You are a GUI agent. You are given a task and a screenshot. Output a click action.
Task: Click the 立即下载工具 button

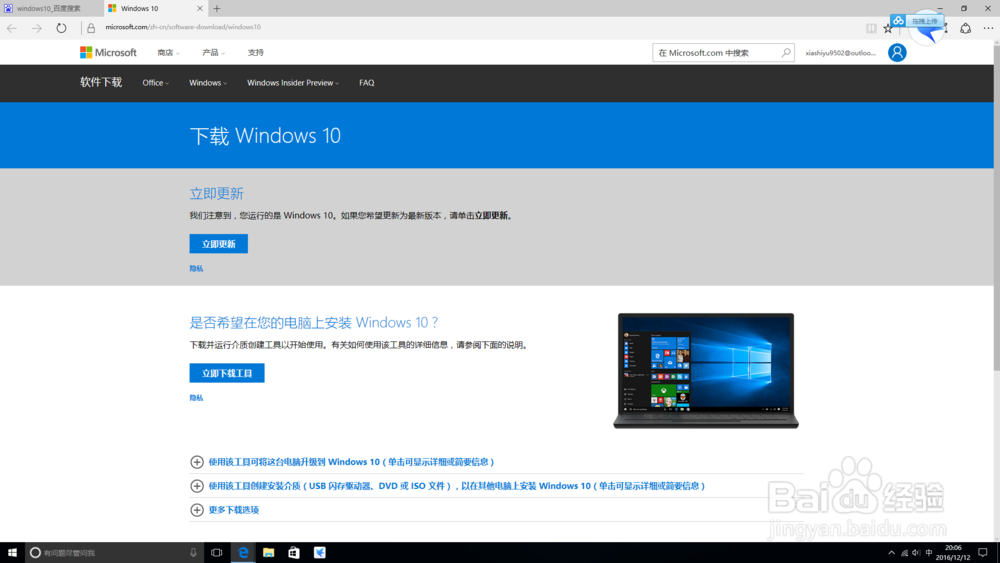(227, 373)
